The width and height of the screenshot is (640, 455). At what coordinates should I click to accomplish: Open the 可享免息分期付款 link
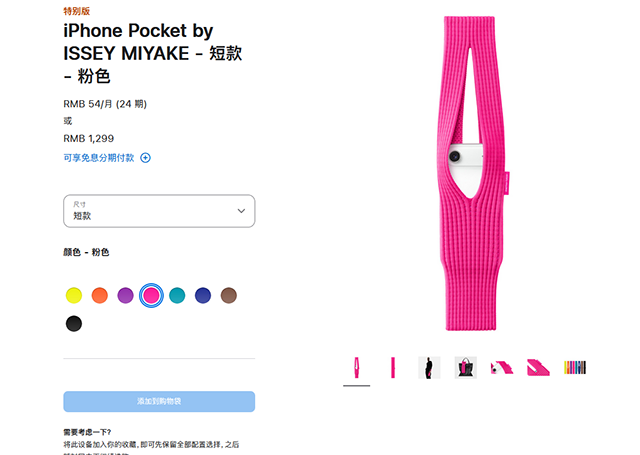coord(99,158)
